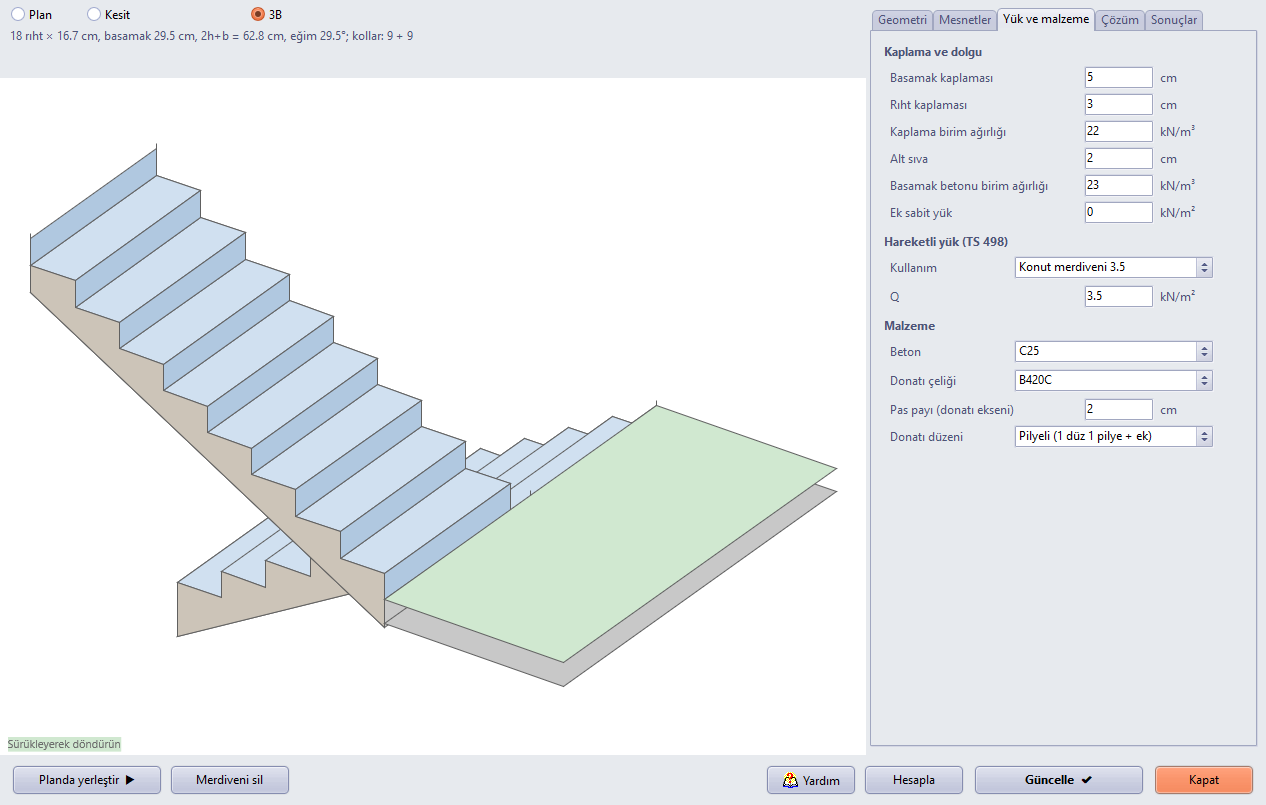Open the Beton concrete class dropdown
Screen dimensions: 1266x805
[x=1113, y=352]
